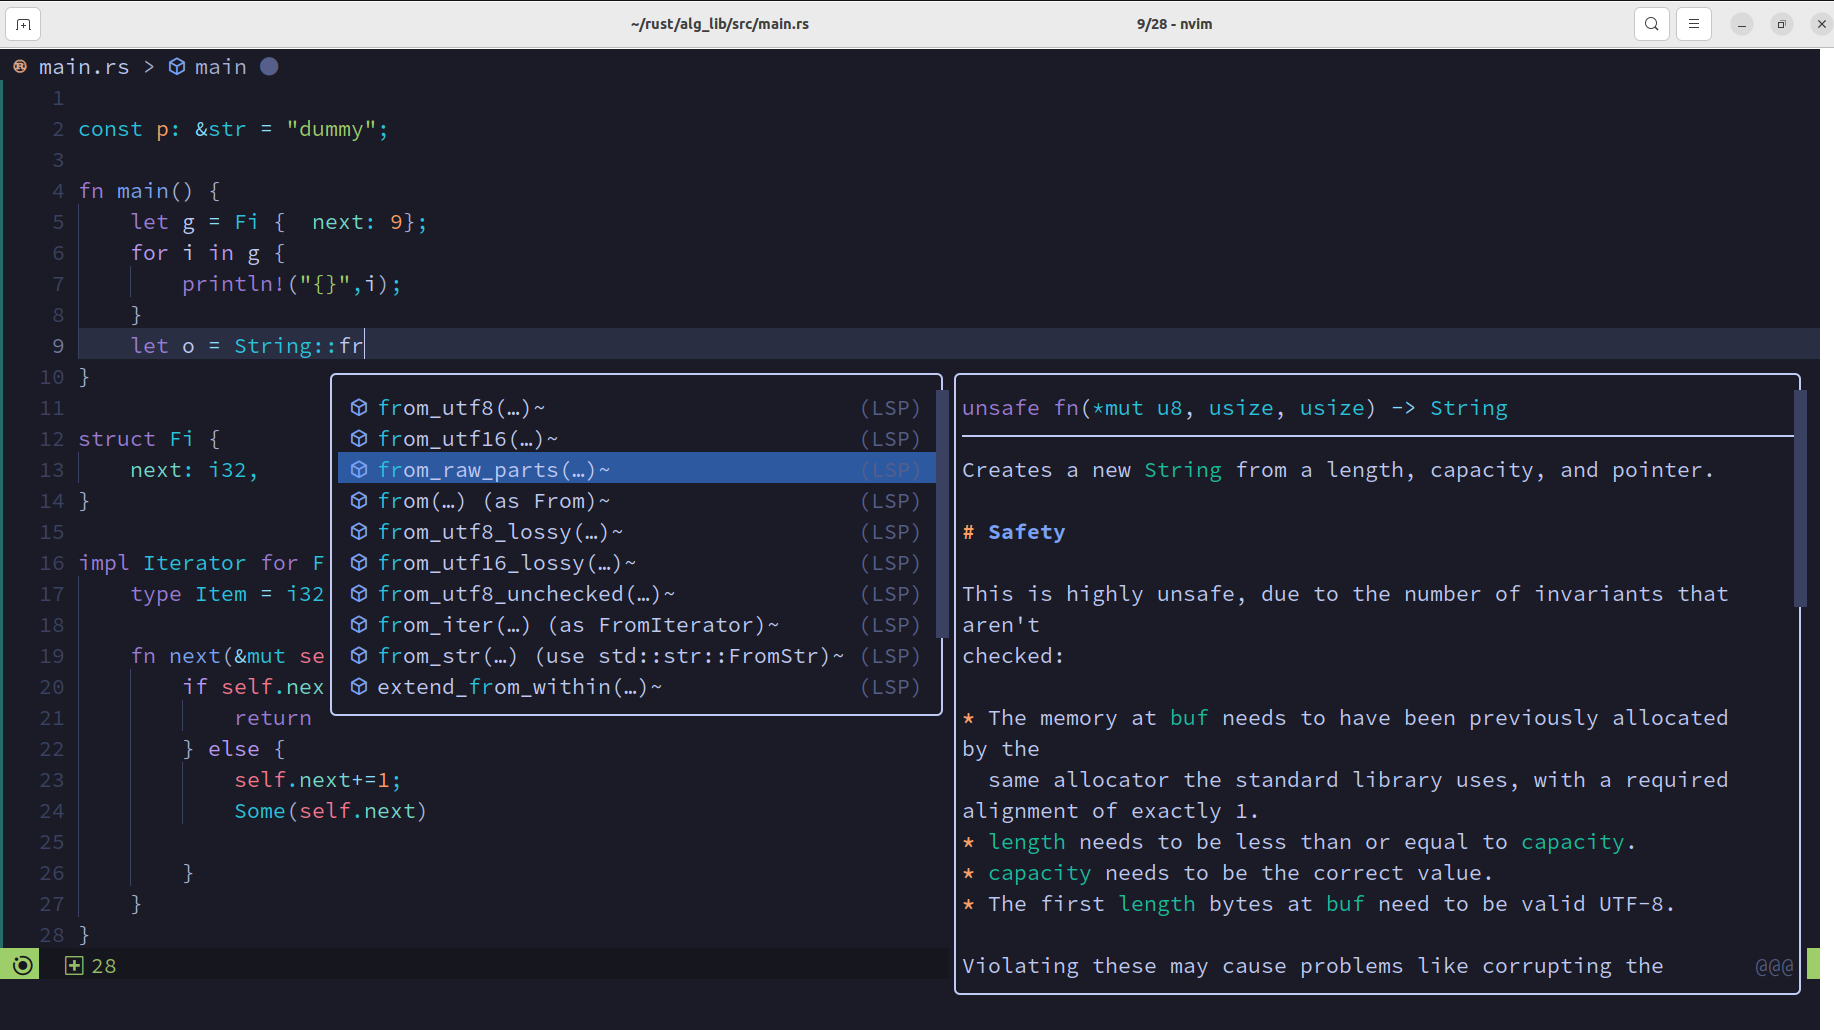Image resolution: width=1834 pixels, height=1030 pixels.
Task: Click the 'capacity needs to be' bullet
Action: pos(1228,873)
